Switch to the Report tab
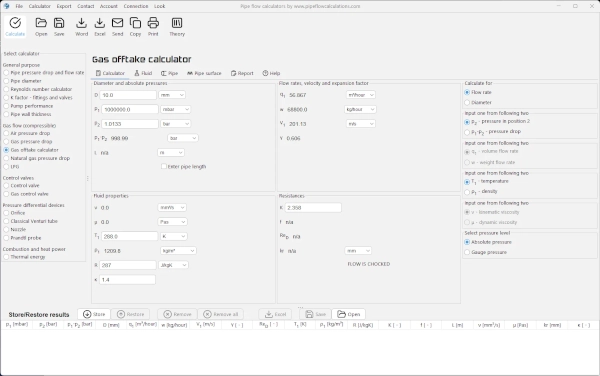Screen dimensions: 600x376 (x=242, y=73)
